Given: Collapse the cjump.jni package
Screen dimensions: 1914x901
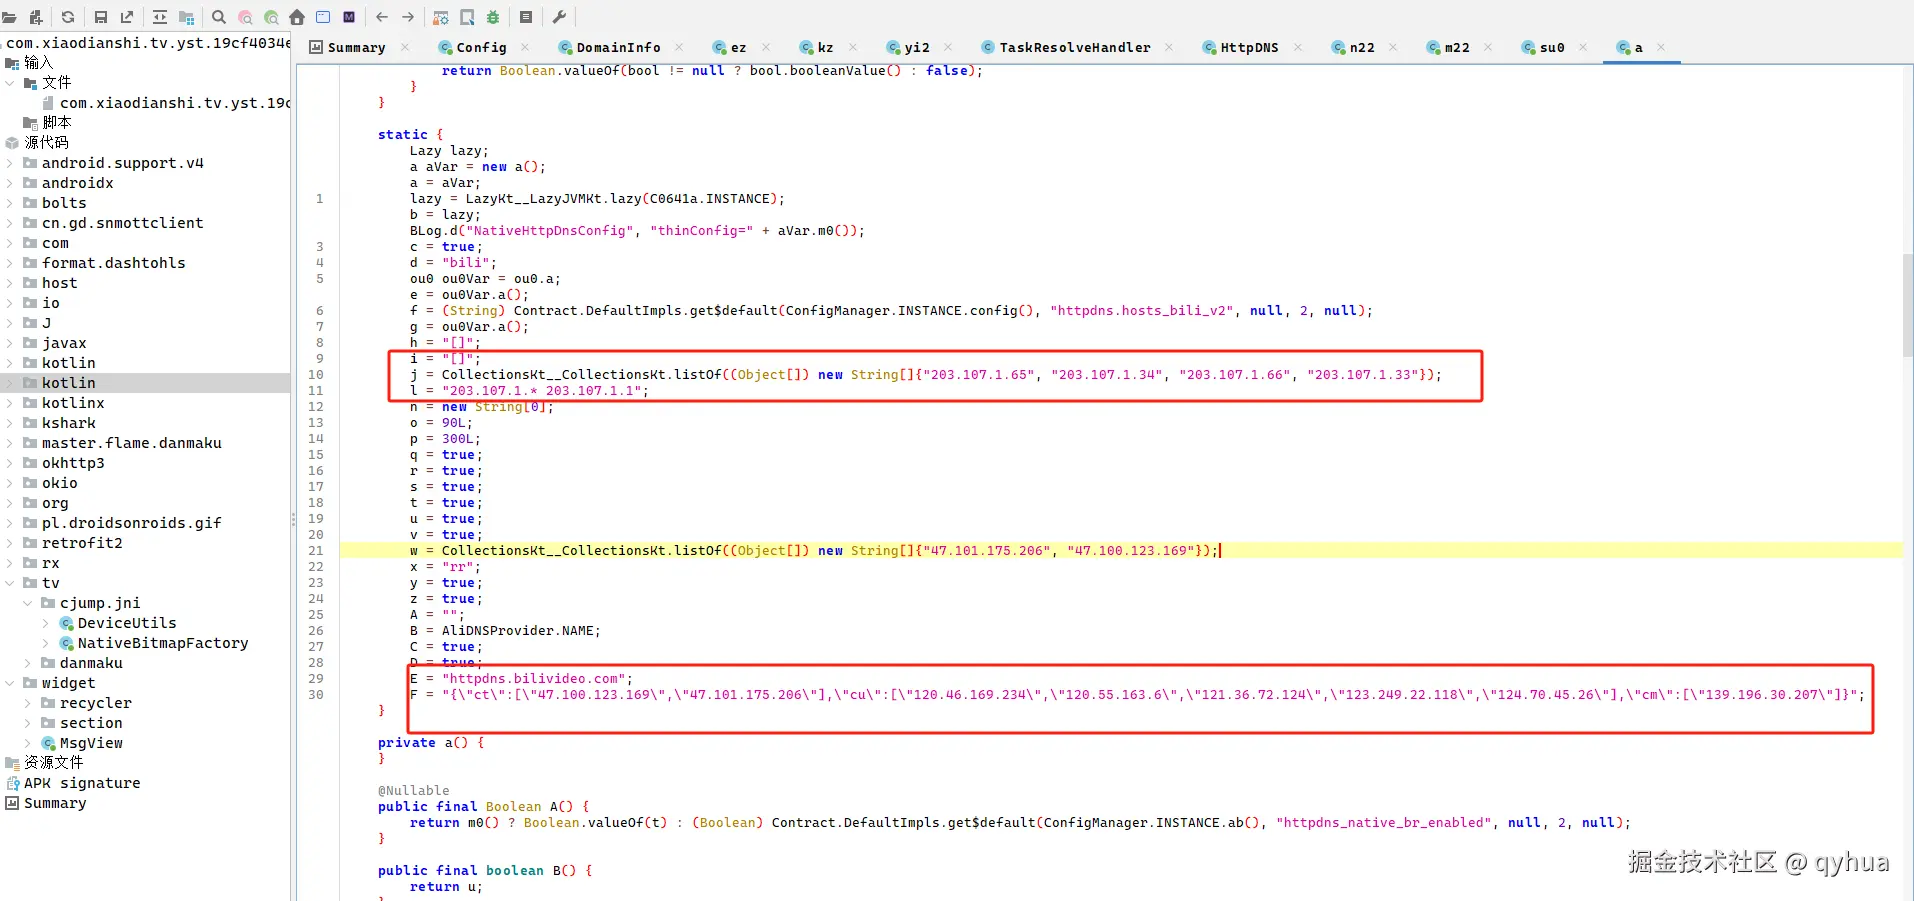Looking at the screenshot, I should tap(28, 603).
